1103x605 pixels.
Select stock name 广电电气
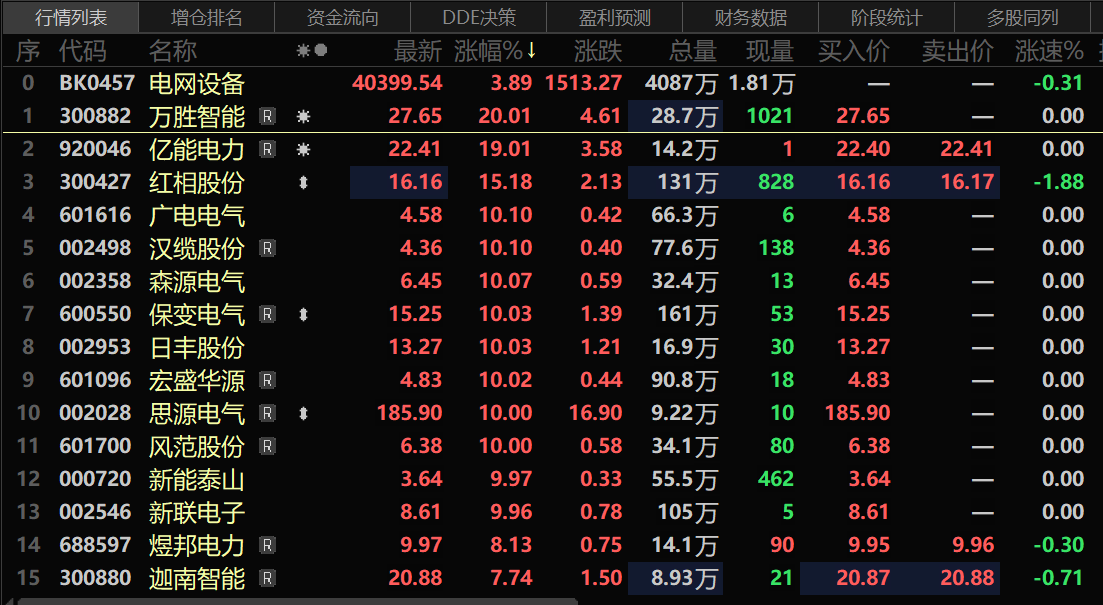pos(197,215)
